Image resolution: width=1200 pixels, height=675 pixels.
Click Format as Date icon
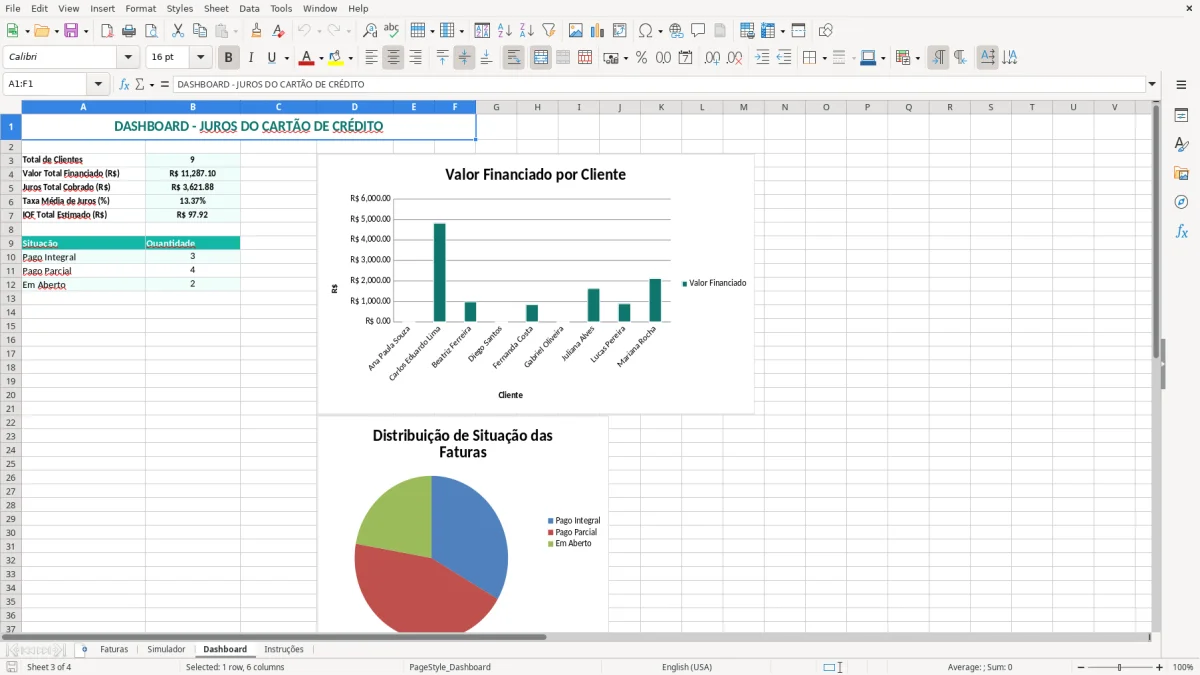[x=685, y=58]
